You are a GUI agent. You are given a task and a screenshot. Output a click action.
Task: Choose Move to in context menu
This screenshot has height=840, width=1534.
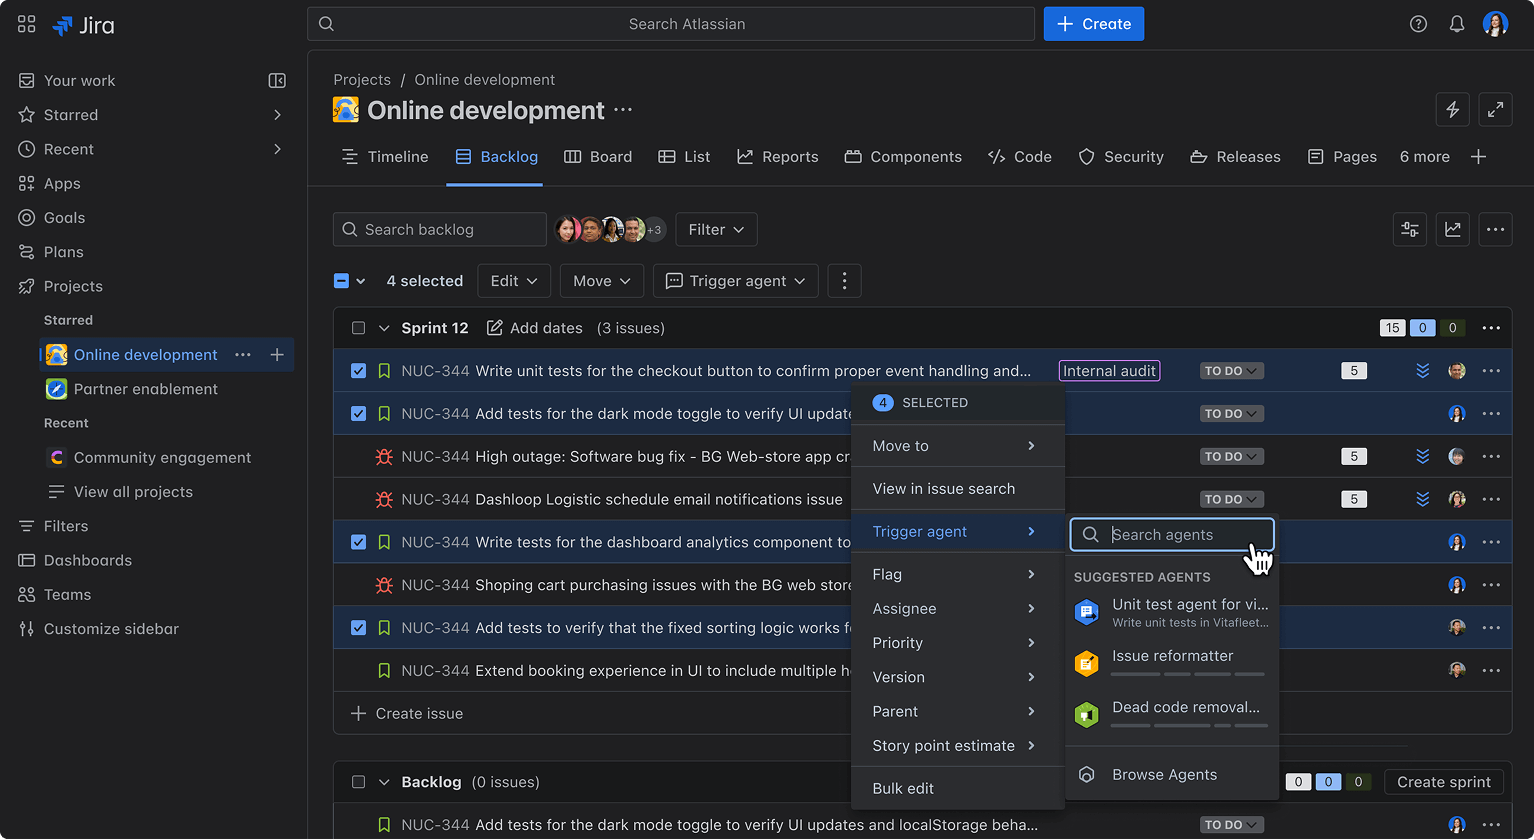tap(956, 446)
